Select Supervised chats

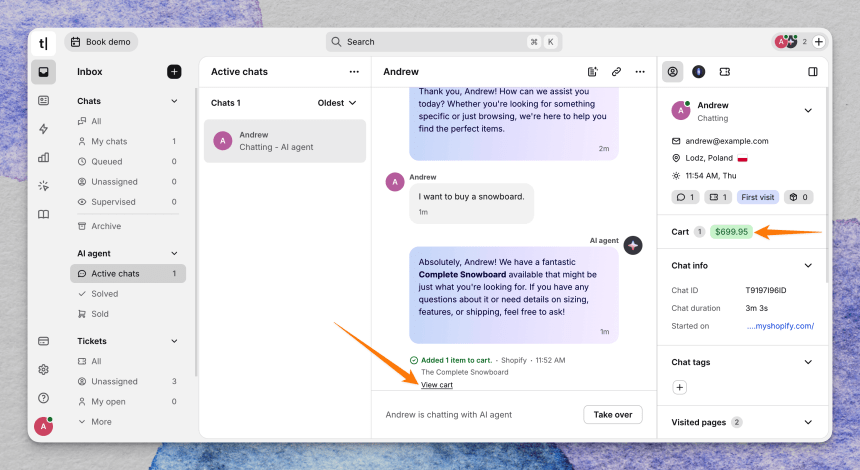click(x=127, y=202)
